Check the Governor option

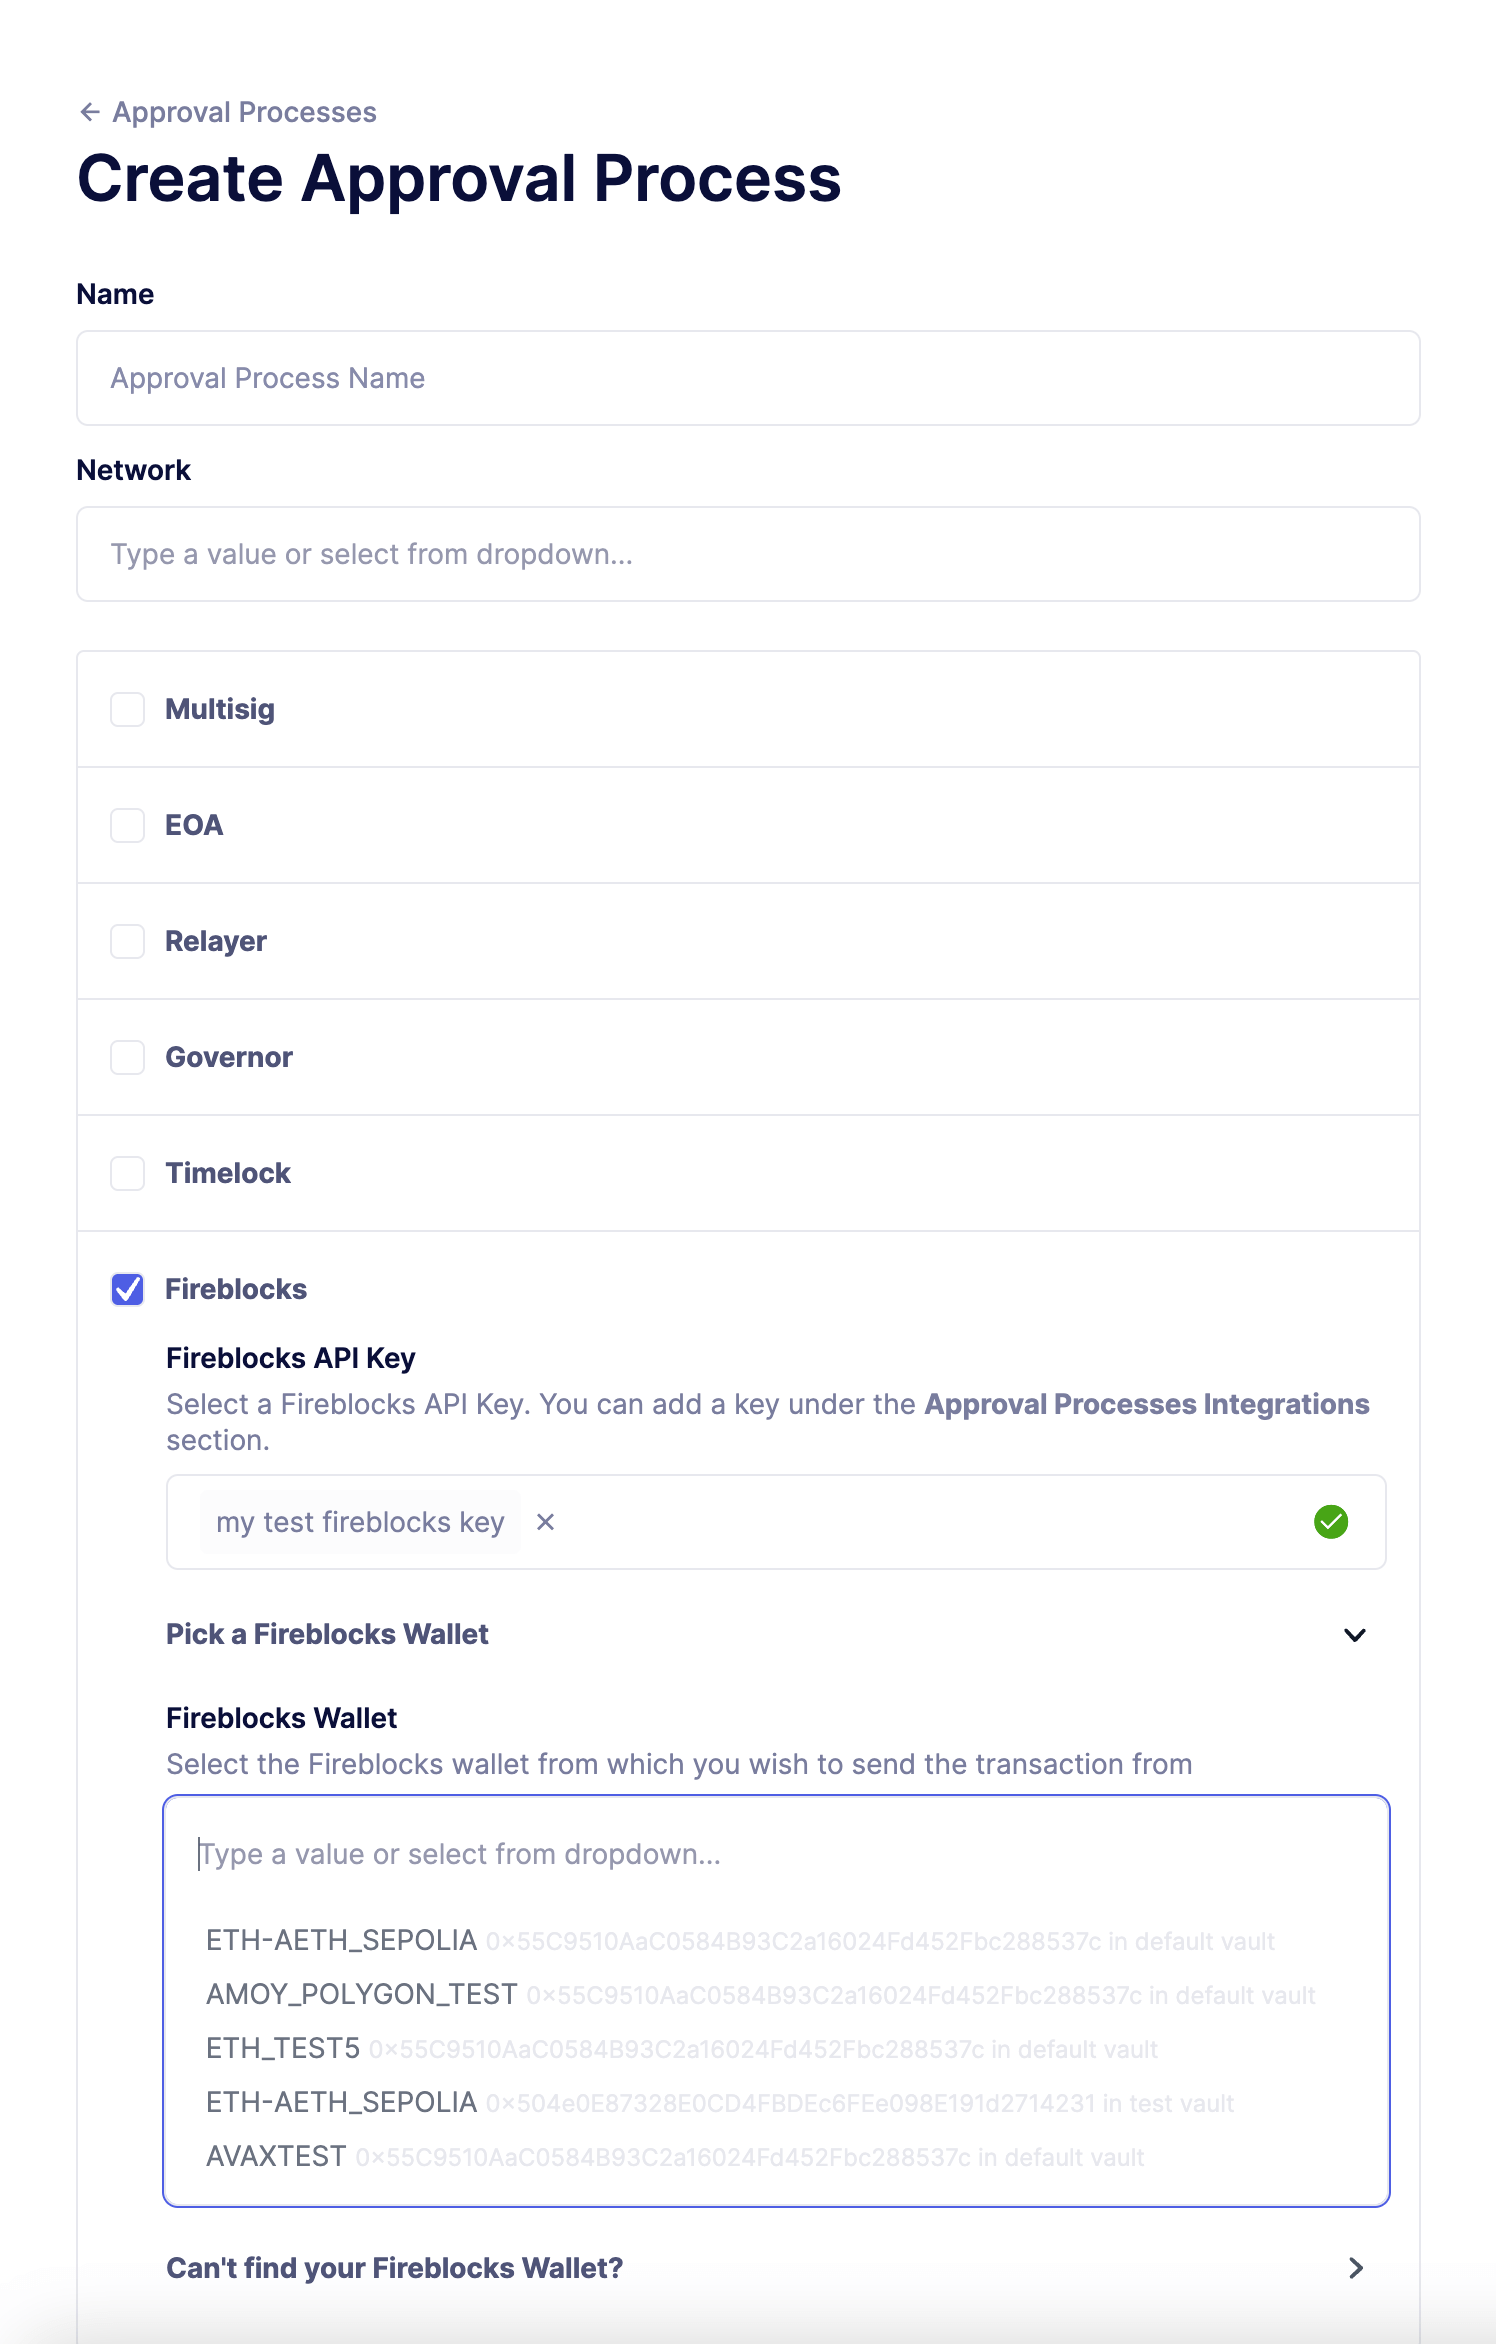click(x=127, y=1057)
